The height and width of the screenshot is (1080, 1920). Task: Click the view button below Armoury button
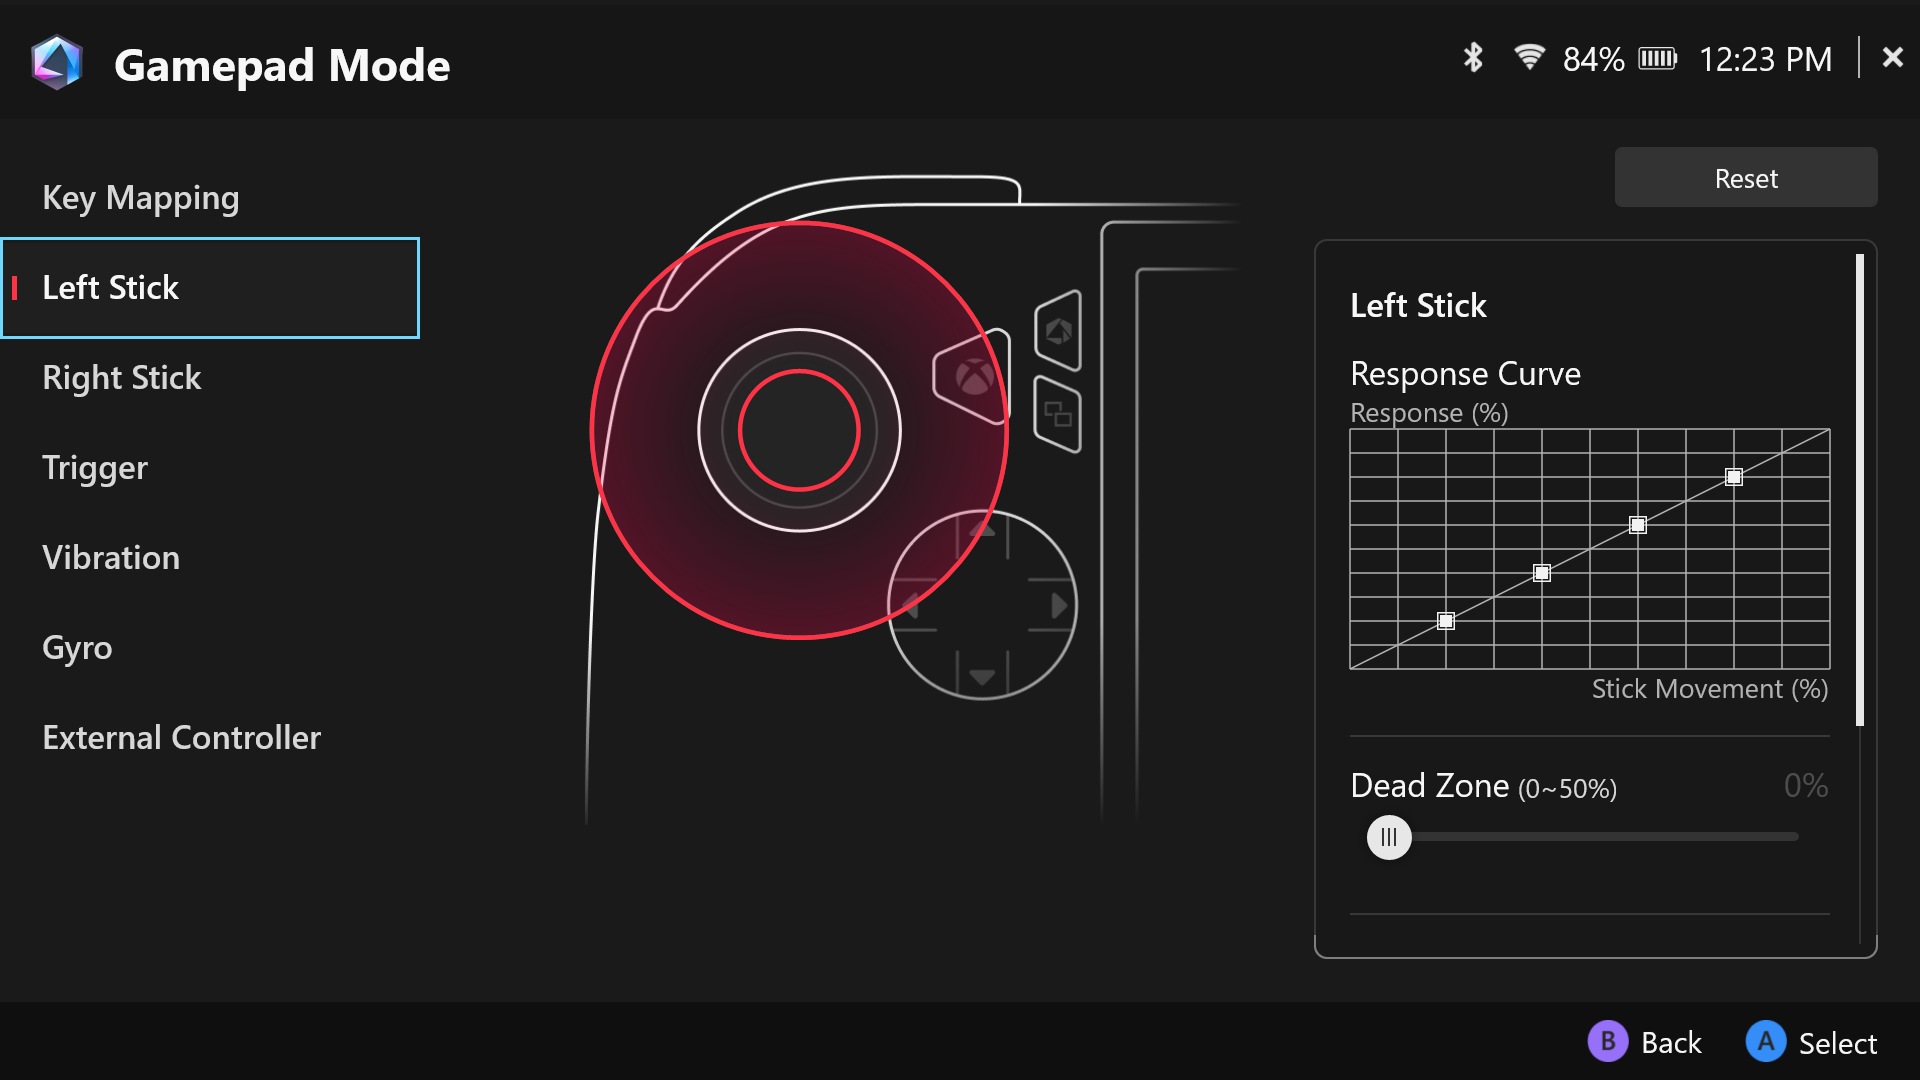[x=1058, y=414]
